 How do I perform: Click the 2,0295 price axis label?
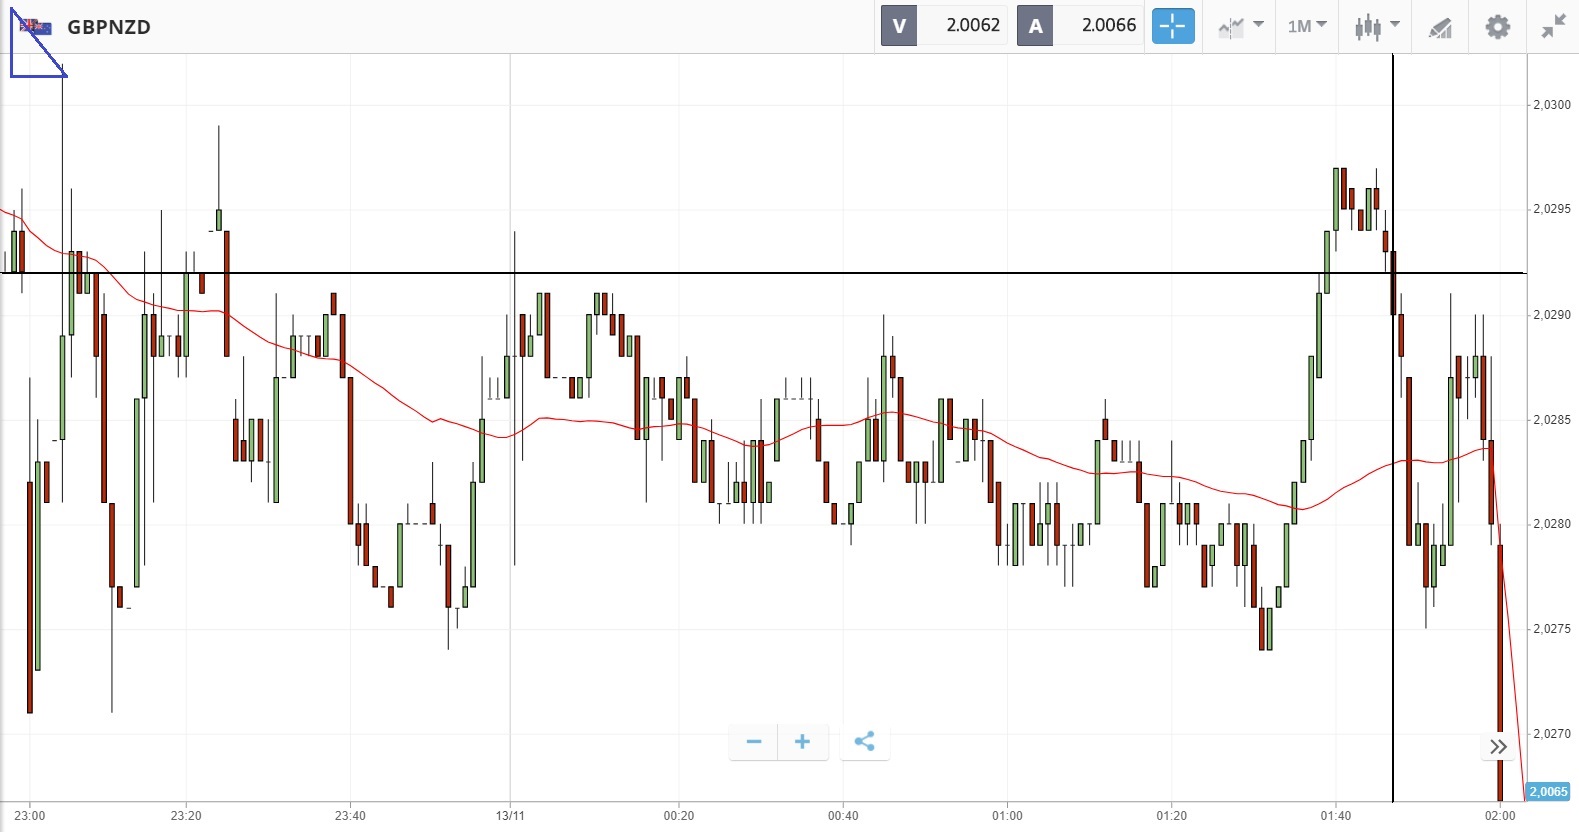[1552, 209]
